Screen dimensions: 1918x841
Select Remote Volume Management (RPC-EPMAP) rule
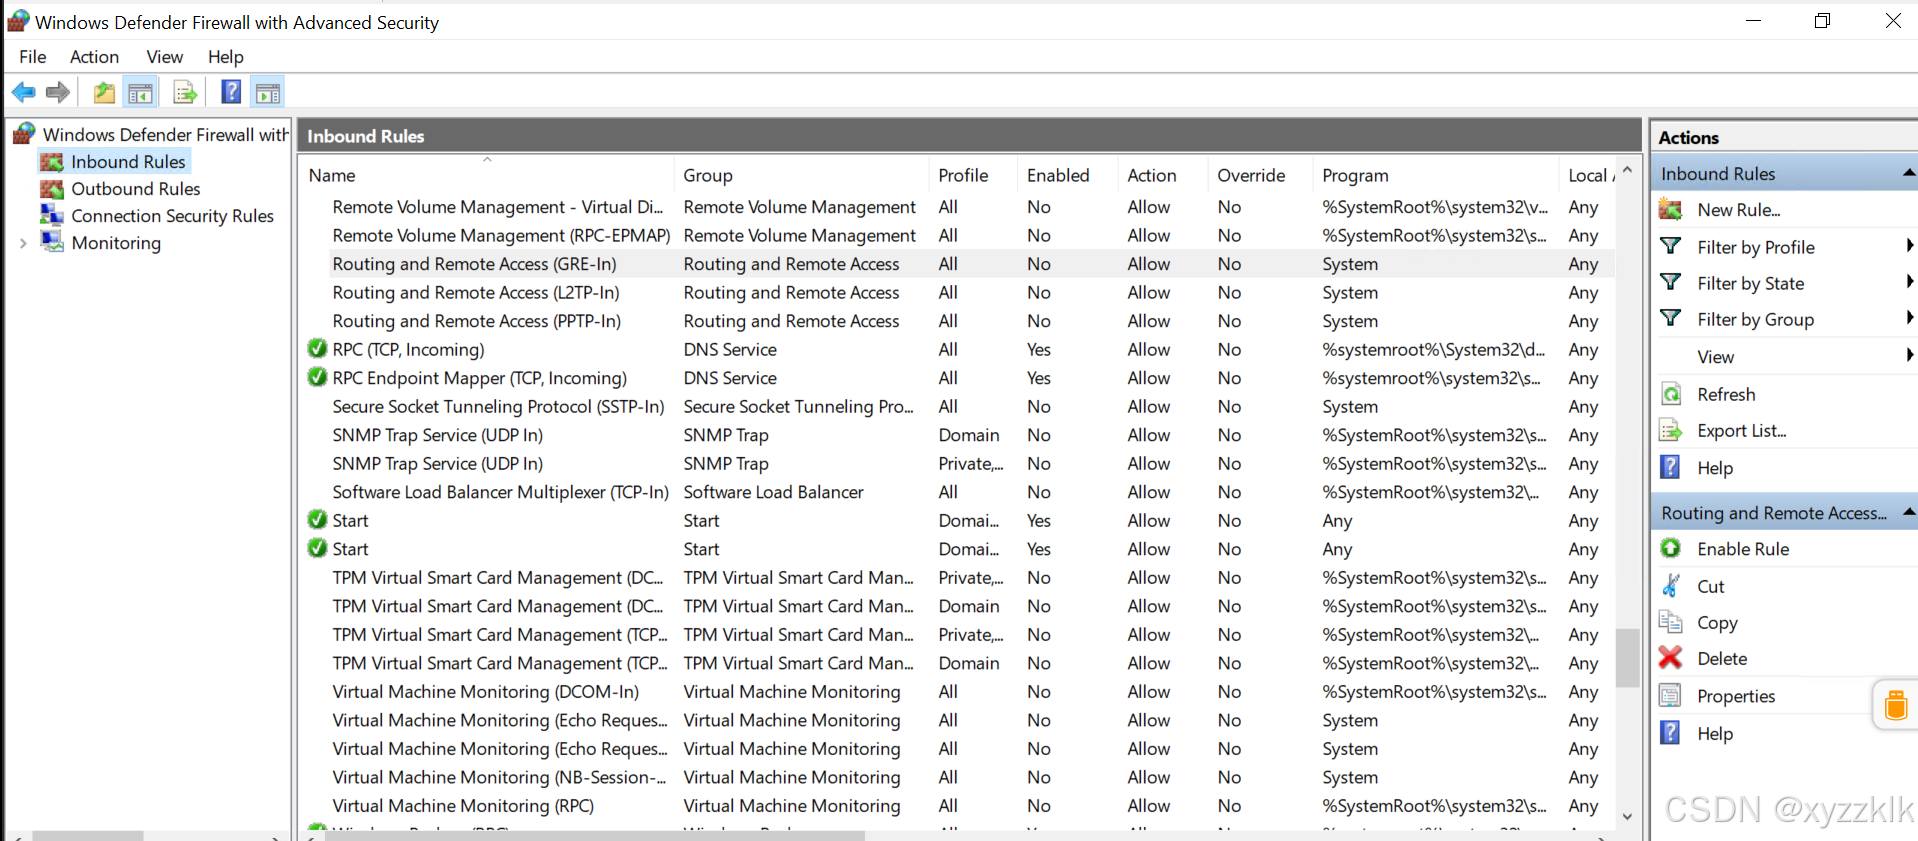955,236
